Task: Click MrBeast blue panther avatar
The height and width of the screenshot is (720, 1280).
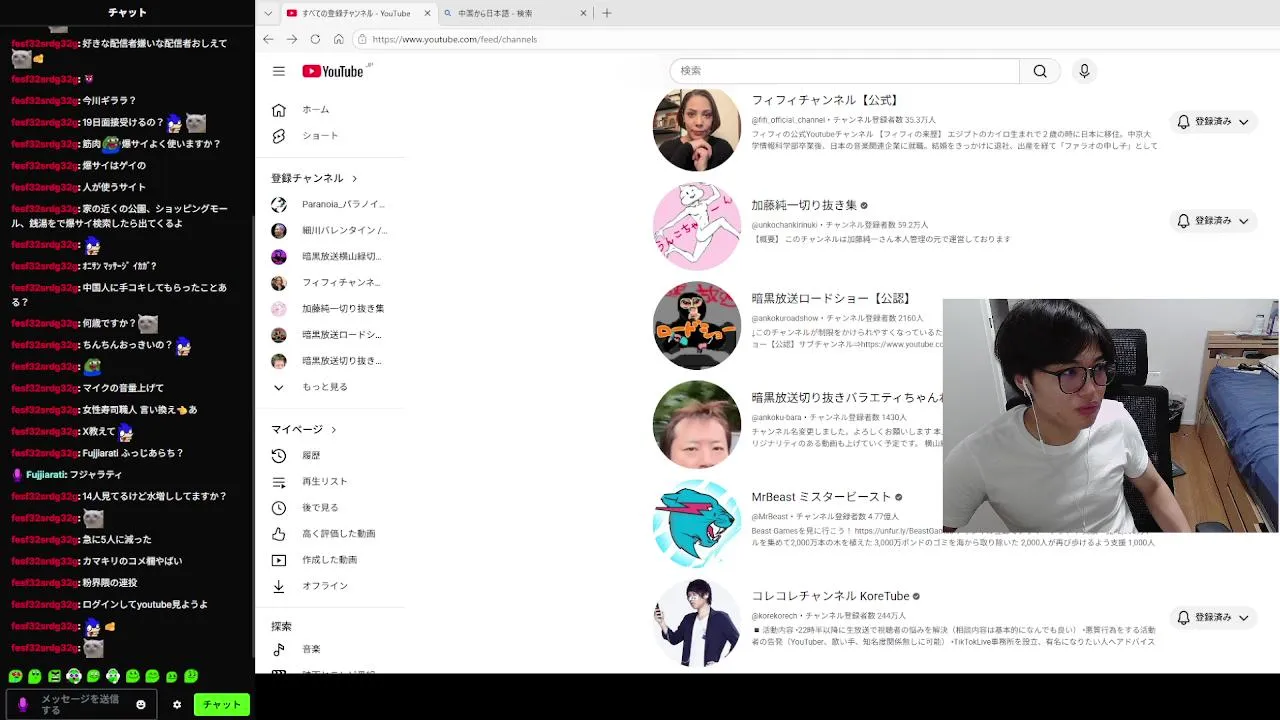Action: click(x=697, y=523)
